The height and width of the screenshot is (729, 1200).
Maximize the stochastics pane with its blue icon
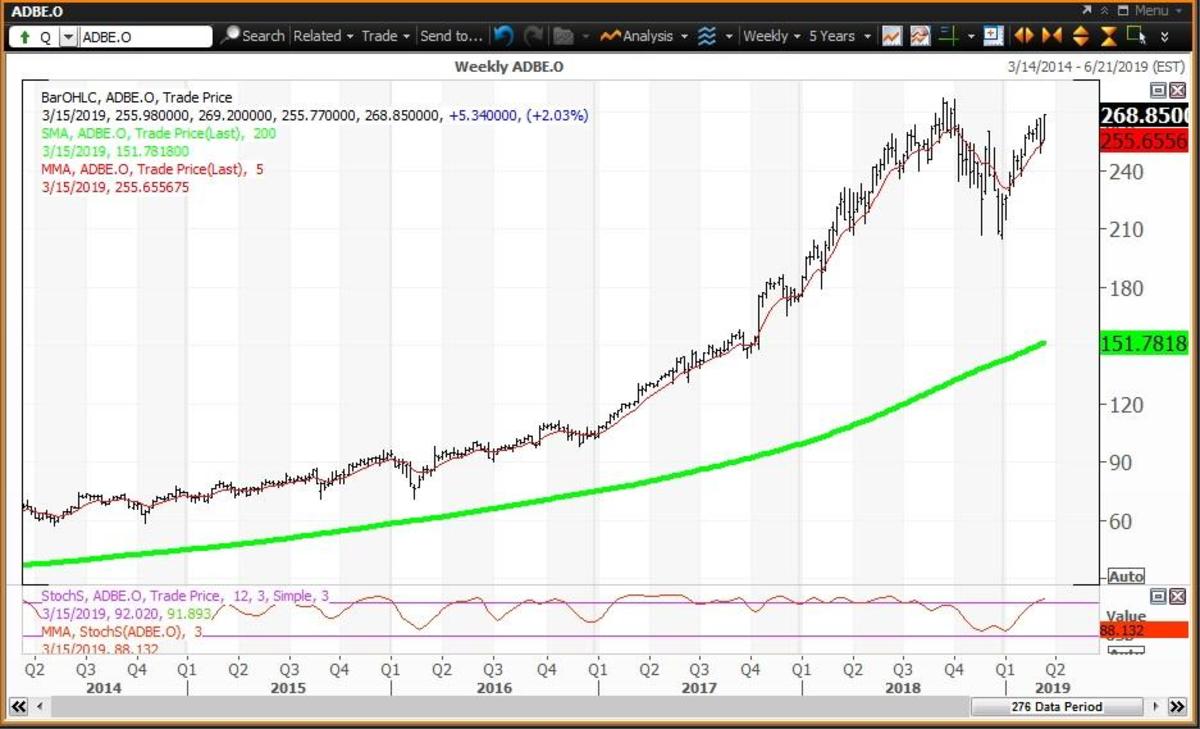1160,597
